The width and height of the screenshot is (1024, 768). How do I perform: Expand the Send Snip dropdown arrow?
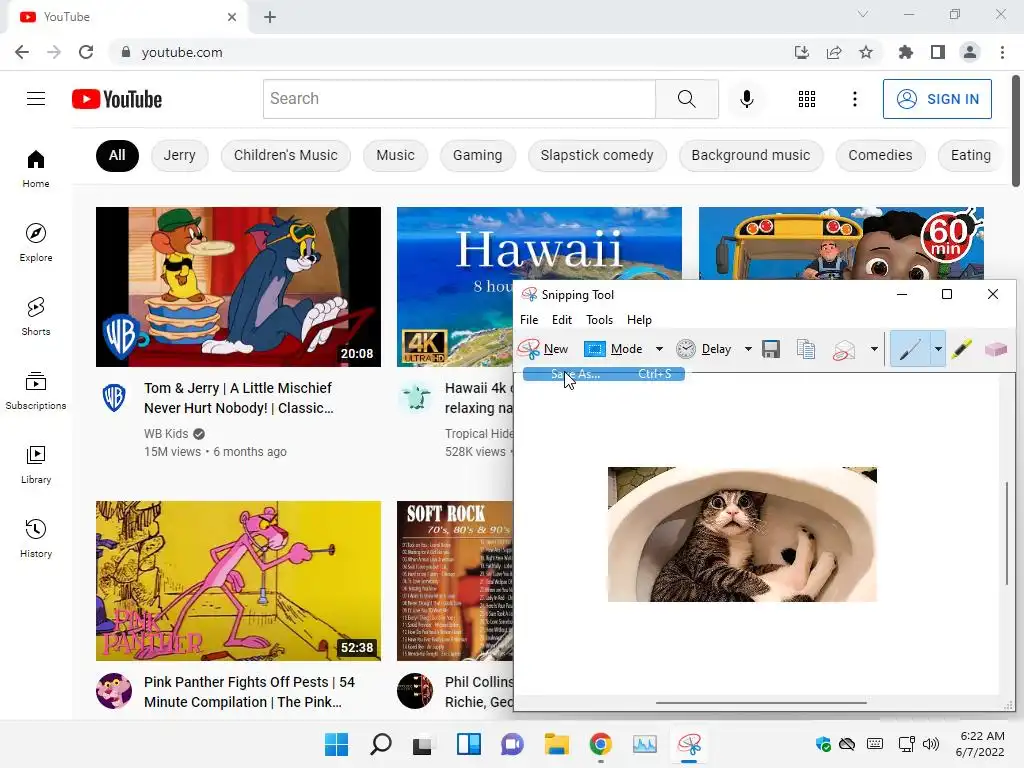[x=874, y=349]
